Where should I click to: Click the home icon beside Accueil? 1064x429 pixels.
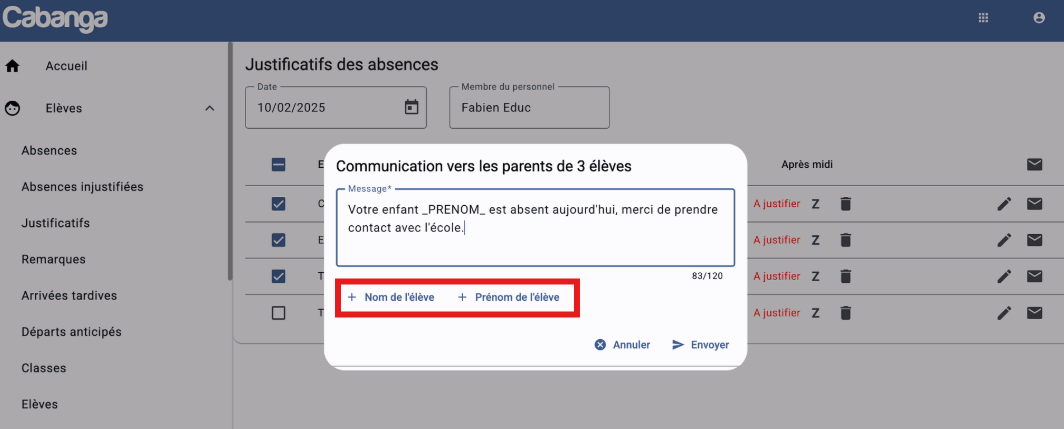coord(13,67)
